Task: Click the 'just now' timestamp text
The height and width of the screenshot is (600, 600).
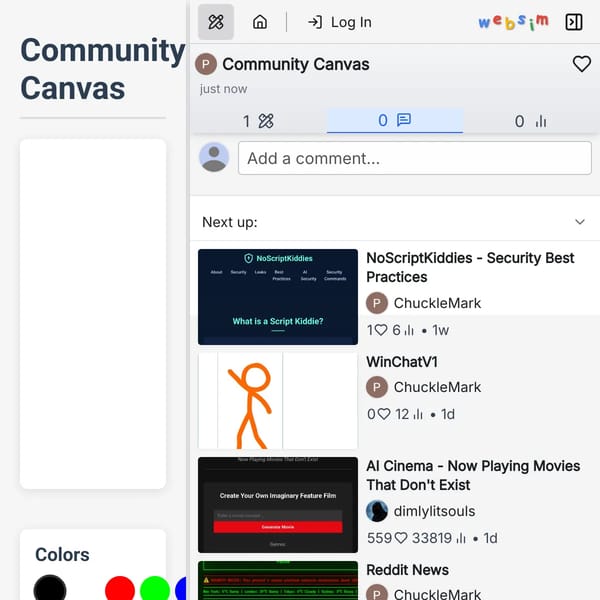Action: (x=223, y=89)
